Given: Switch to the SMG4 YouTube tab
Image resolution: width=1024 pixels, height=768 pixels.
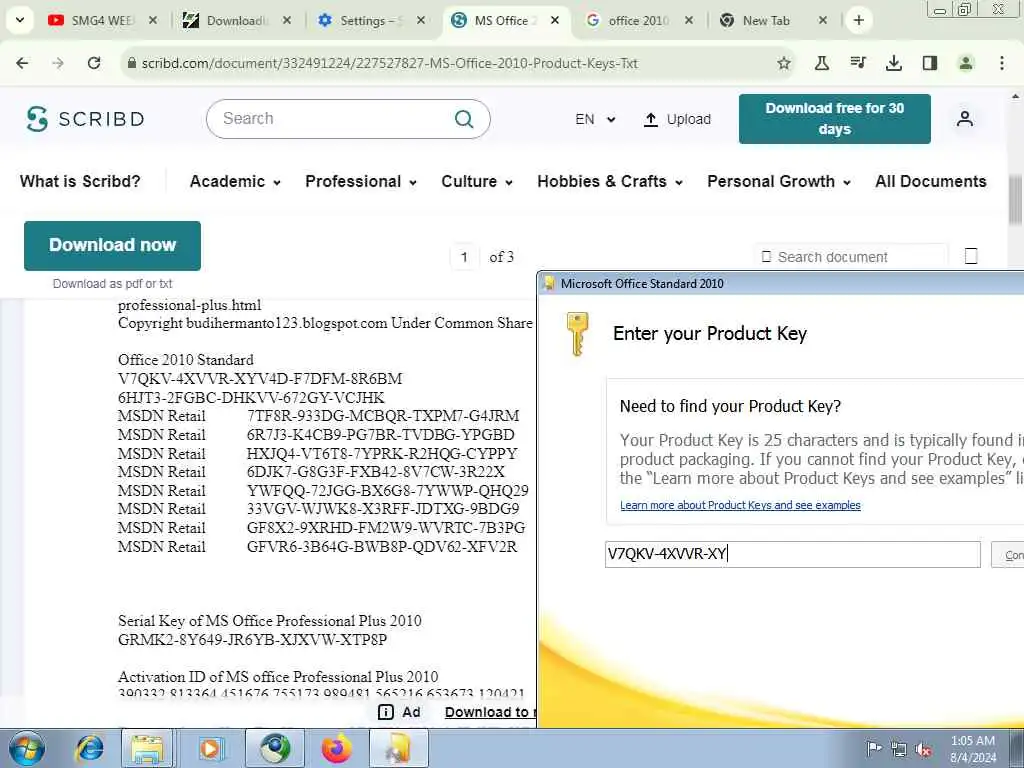Looking at the screenshot, I should (x=102, y=20).
